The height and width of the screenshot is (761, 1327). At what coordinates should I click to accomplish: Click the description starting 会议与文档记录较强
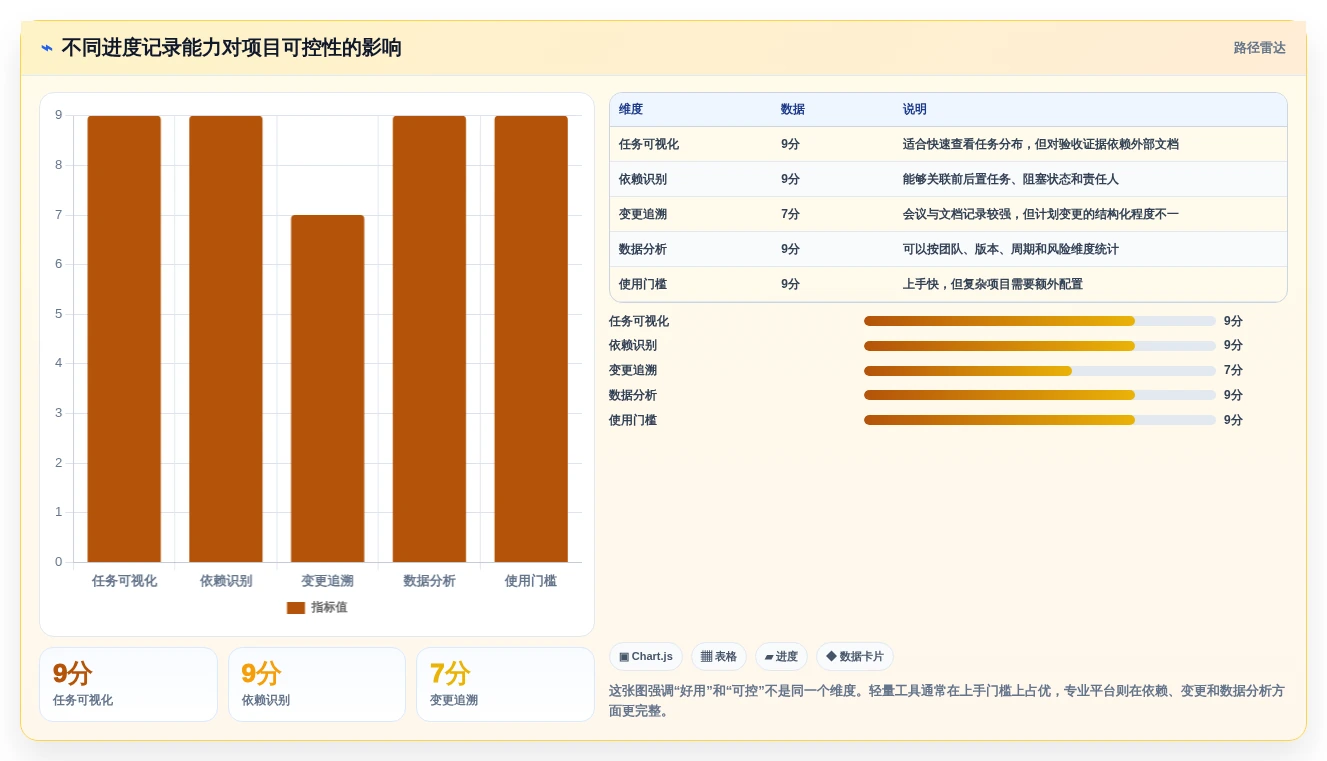(x=1041, y=214)
